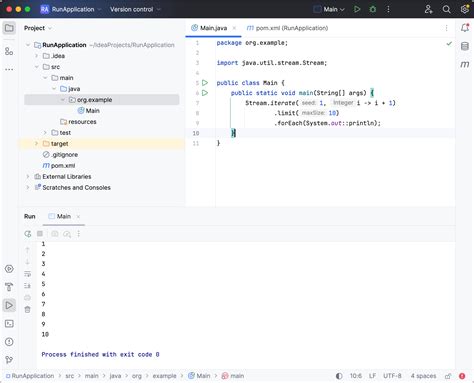The width and height of the screenshot is (474, 383).
Task: Close the Main.java tab
Action: click(x=234, y=28)
